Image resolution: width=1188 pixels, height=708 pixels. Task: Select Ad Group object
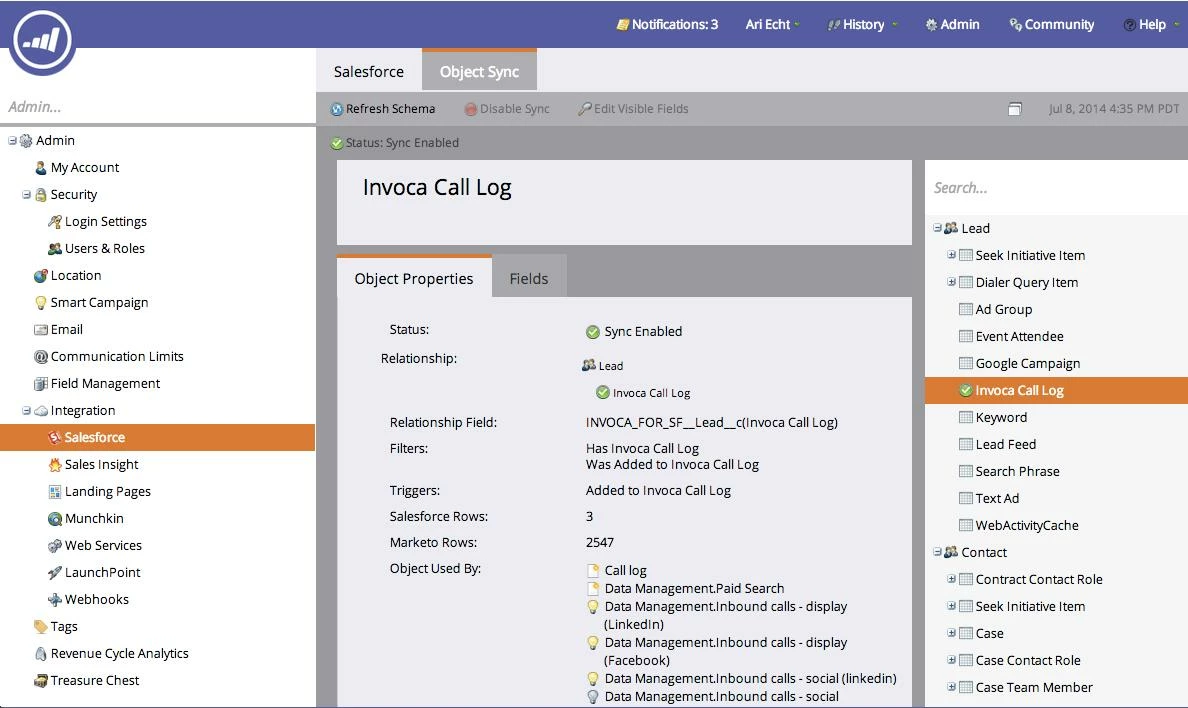click(996, 309)
